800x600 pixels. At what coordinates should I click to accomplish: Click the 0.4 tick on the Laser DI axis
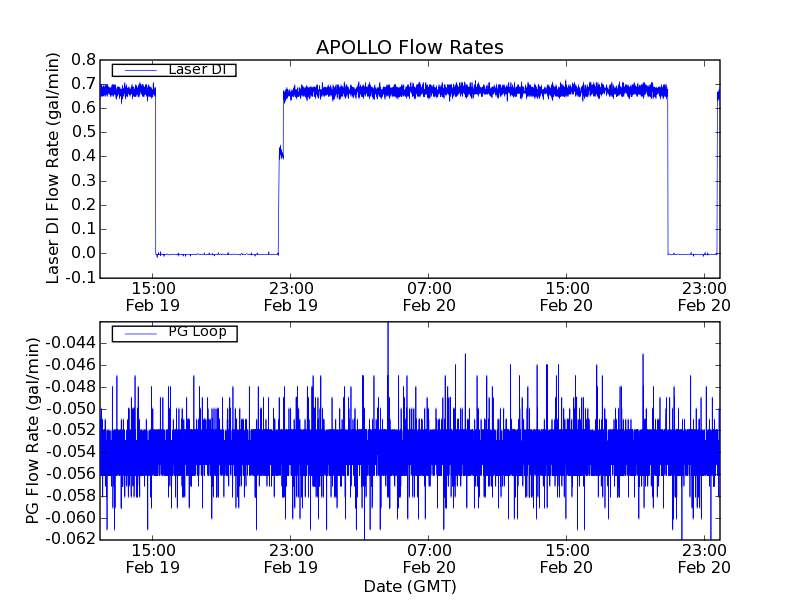[84, 156]
